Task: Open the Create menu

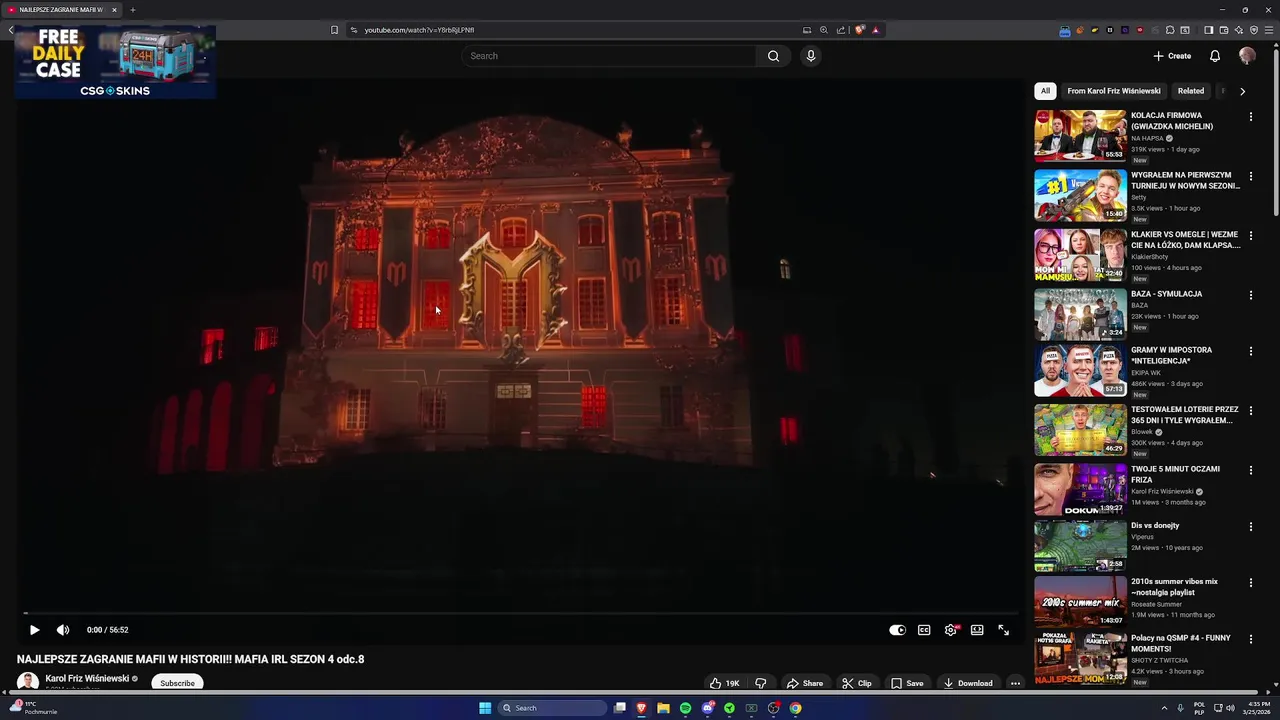Action: tap(1172, 56)
